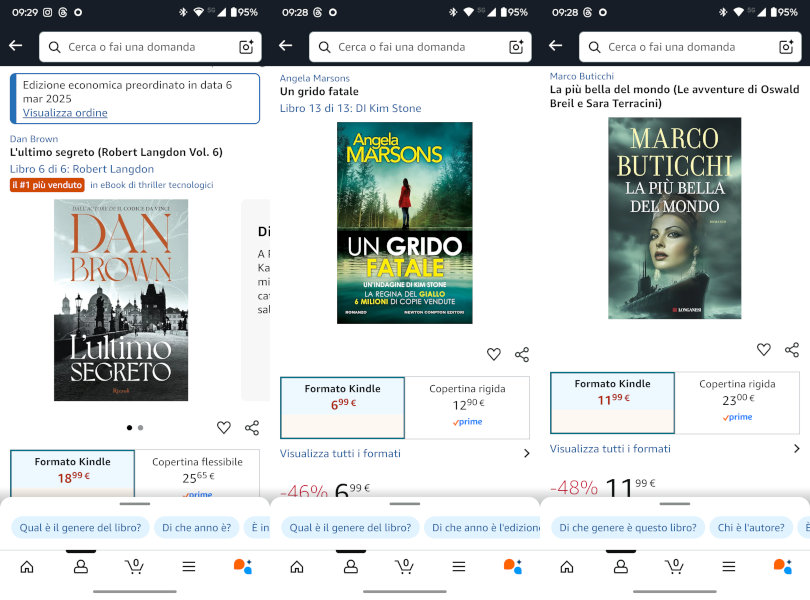The width and height of the screenshot is (810, 600).
Task: Add L'ultimo segreto to wishlist with the heart icon
Action: pyautogui.click(x=224, y=427)
